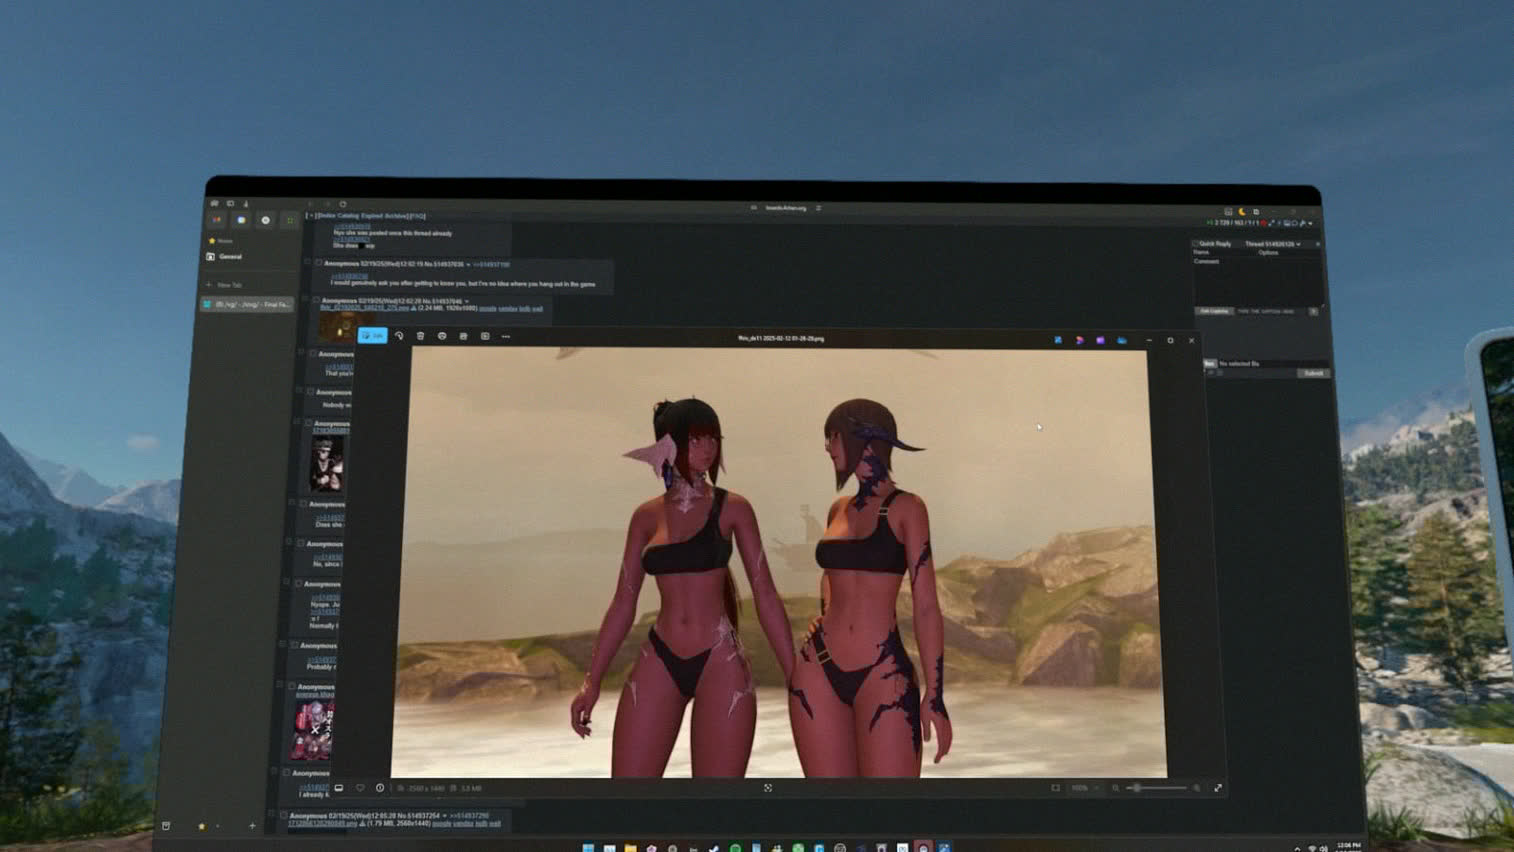This screenshot has width=1514, height=852.
Task: Click the print icon in Photos toolbar
Action: pos(442,336)
